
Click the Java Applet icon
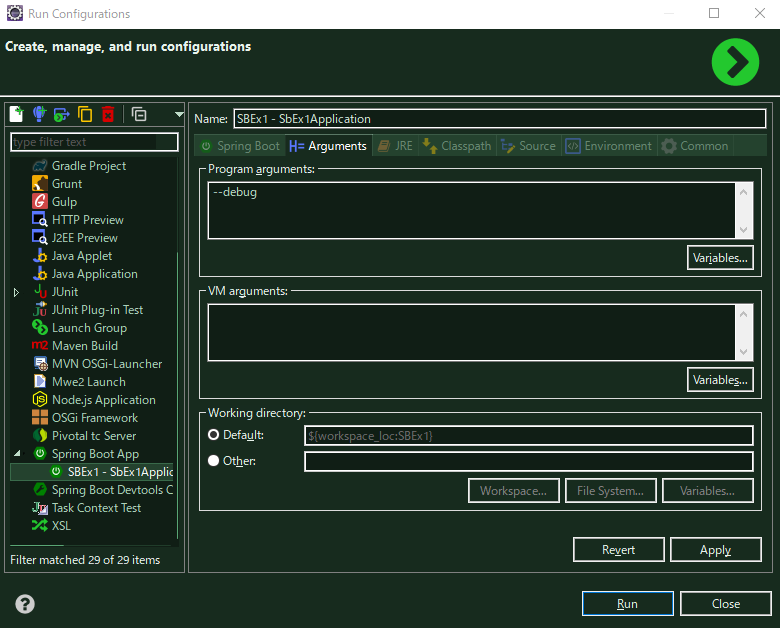coord(40,256)
